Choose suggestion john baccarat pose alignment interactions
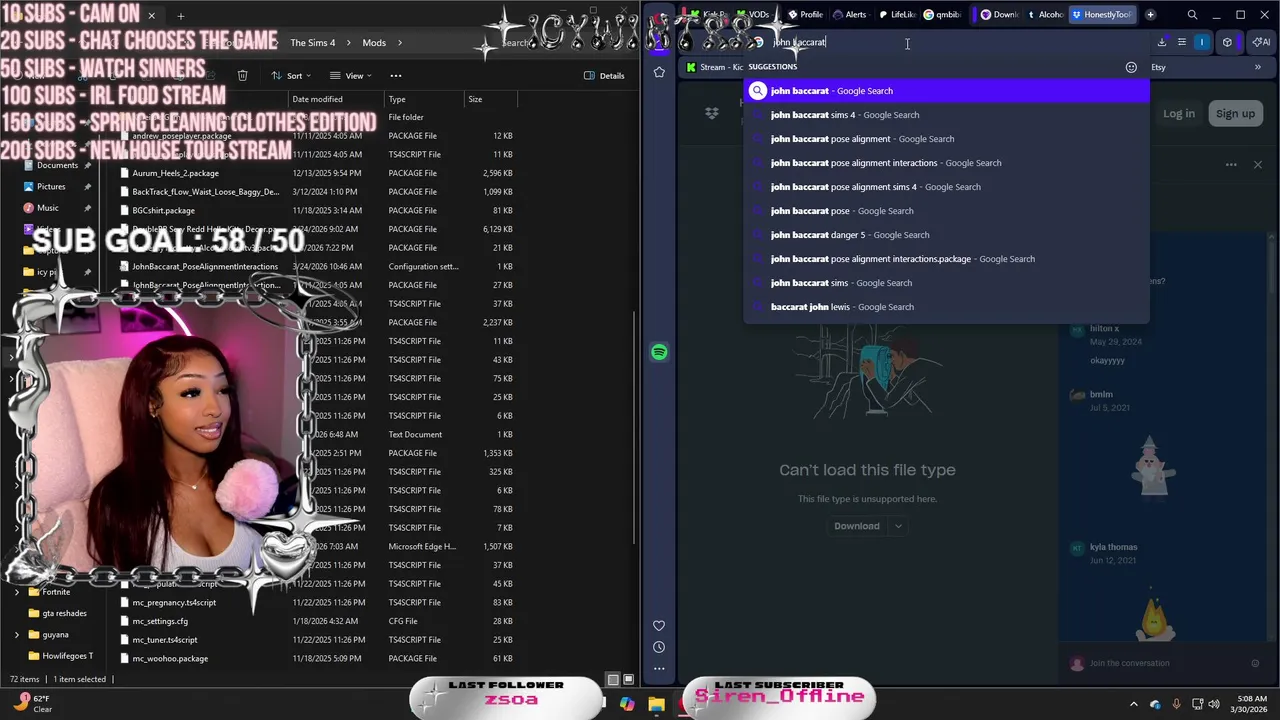1280x720 pixels. (x=946, y=163)
